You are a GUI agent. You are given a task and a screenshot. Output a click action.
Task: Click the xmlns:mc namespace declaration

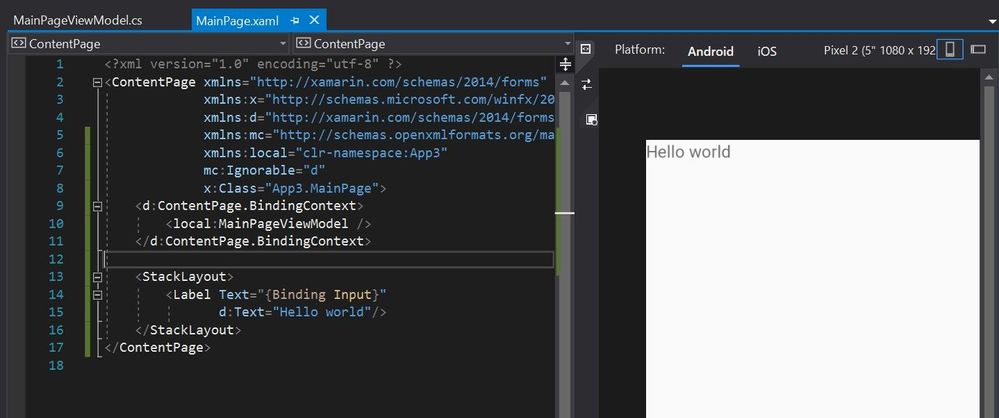coord(380,135)
